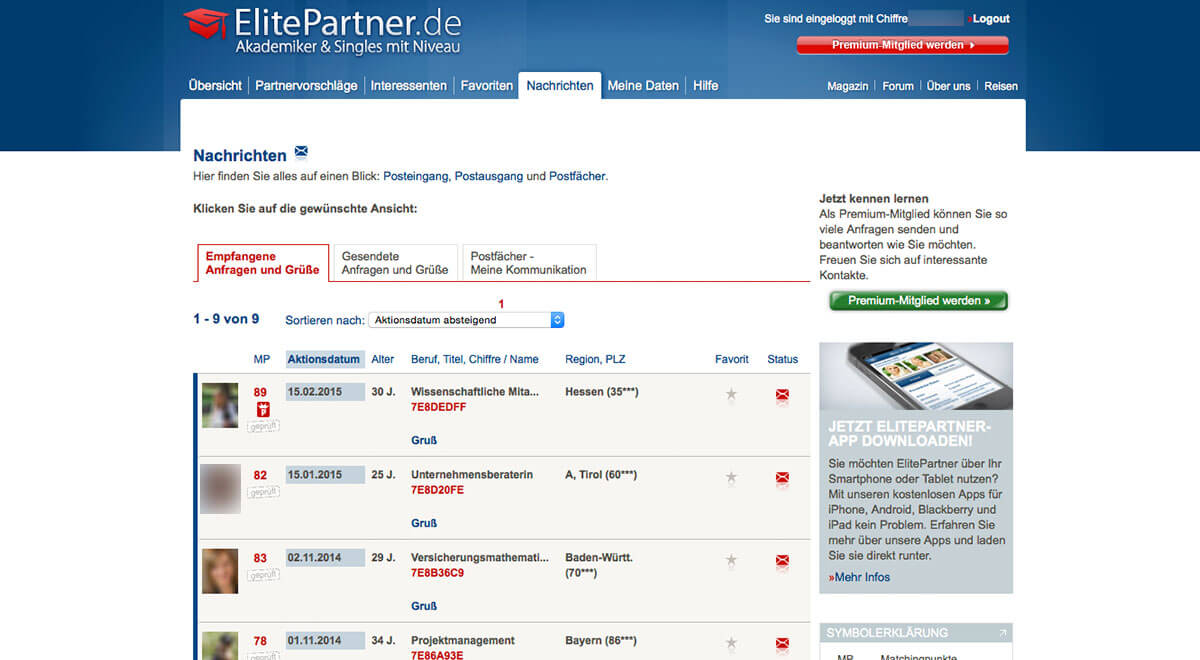Open Interessenten section
This screenshot has height=660, width=1200.
click(409, 86)
